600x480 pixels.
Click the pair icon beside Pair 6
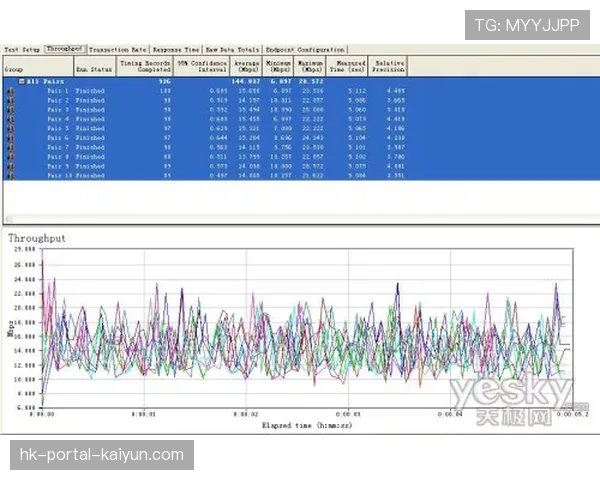coord(12,138)
